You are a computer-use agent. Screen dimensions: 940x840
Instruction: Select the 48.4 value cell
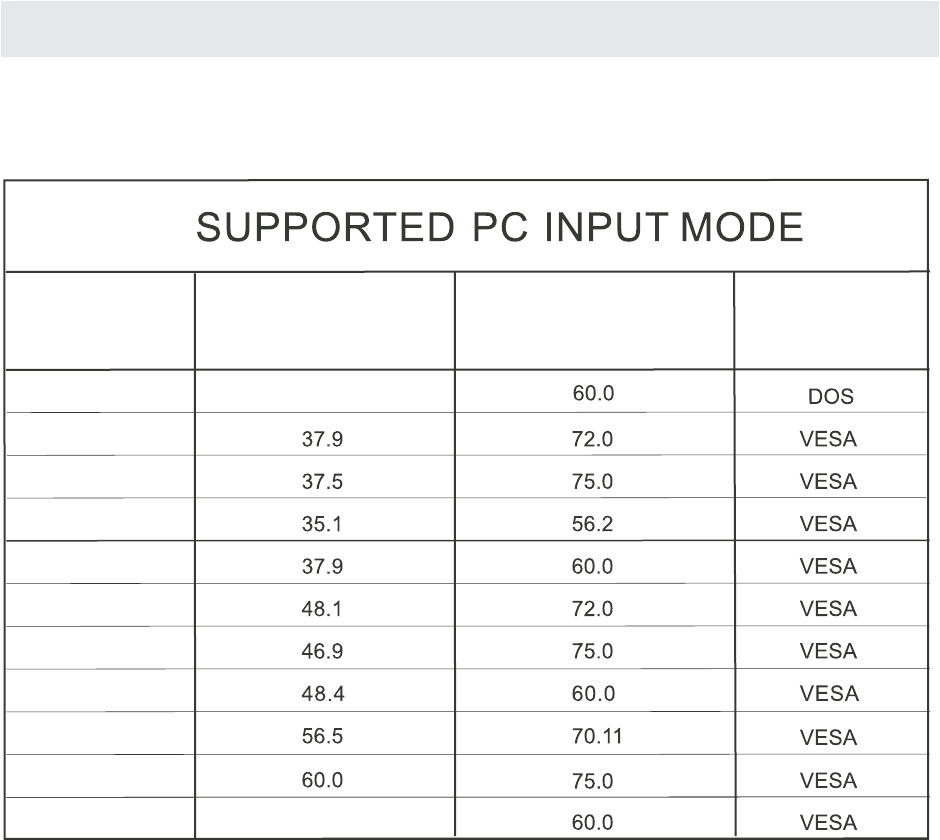322,693
